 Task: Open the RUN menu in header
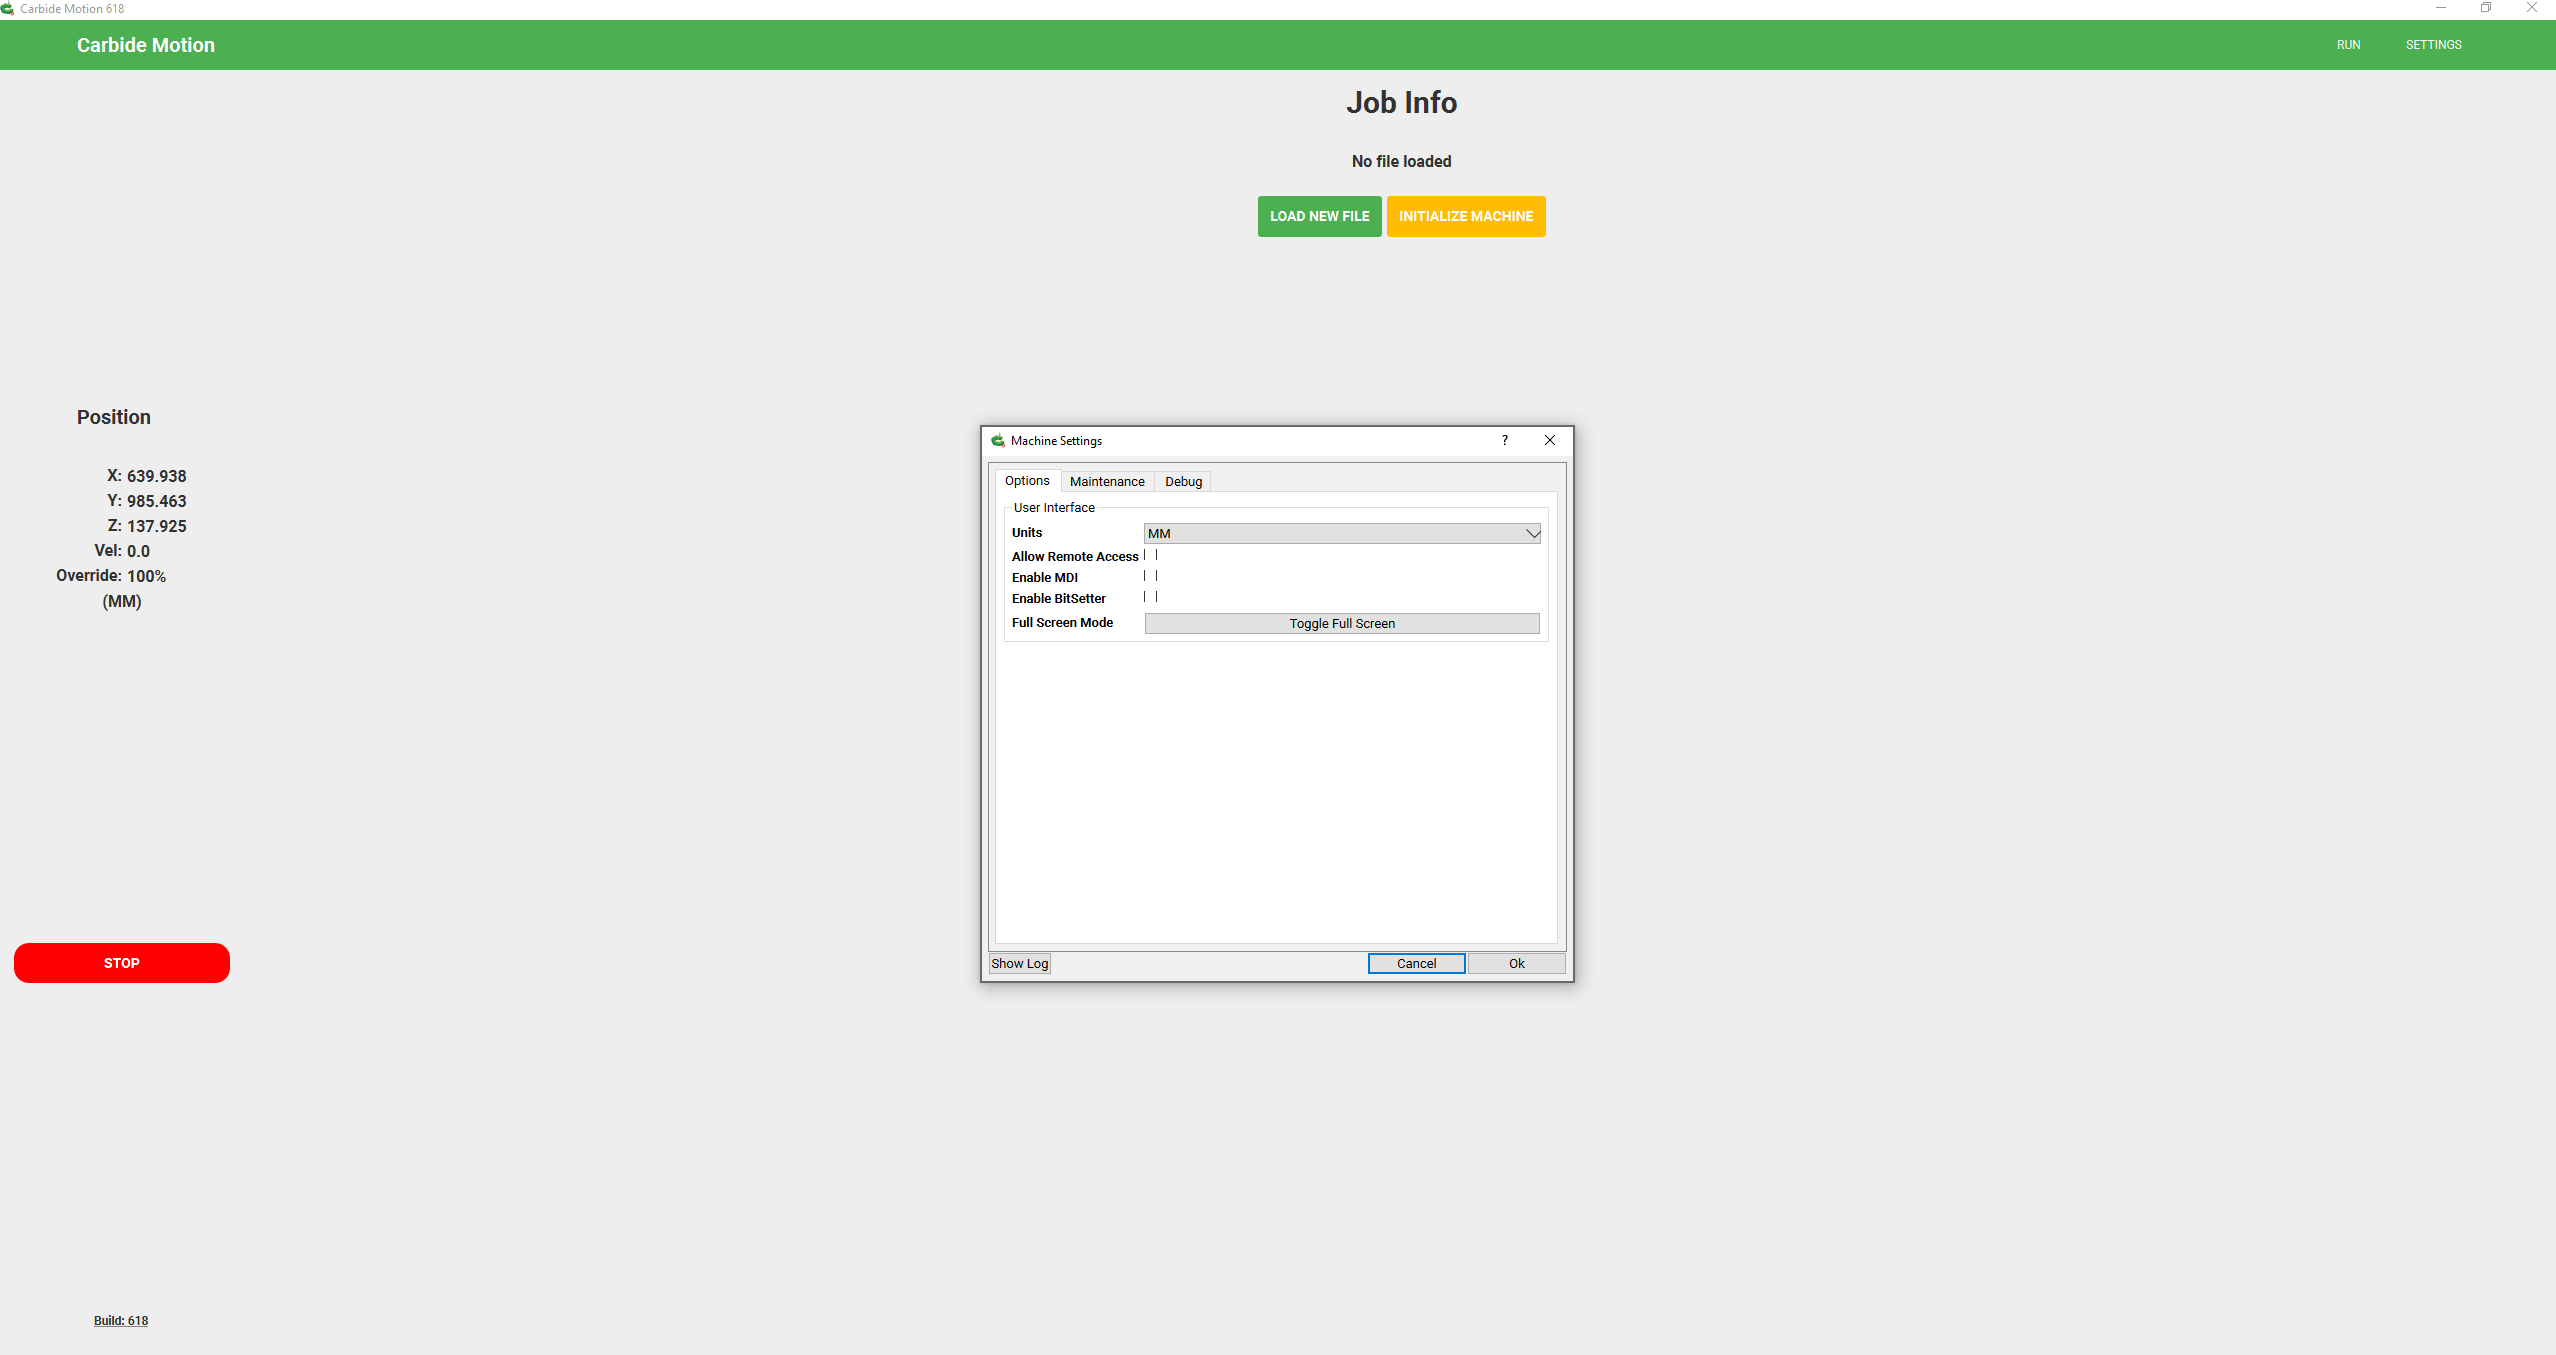tap(2348, 45)
